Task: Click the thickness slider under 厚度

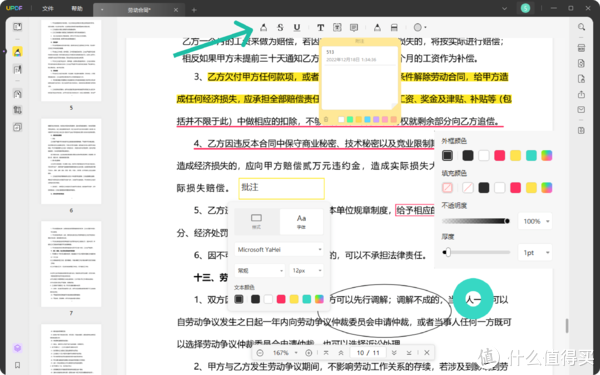Action: [476, 253]
